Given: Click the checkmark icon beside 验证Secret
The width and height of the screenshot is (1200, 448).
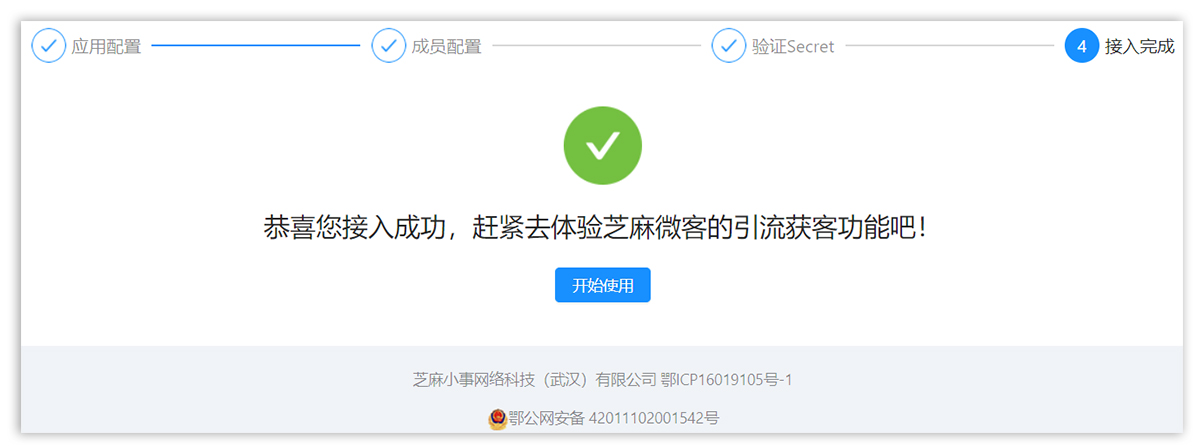Looking at the screenshot, I should point(728,45).
